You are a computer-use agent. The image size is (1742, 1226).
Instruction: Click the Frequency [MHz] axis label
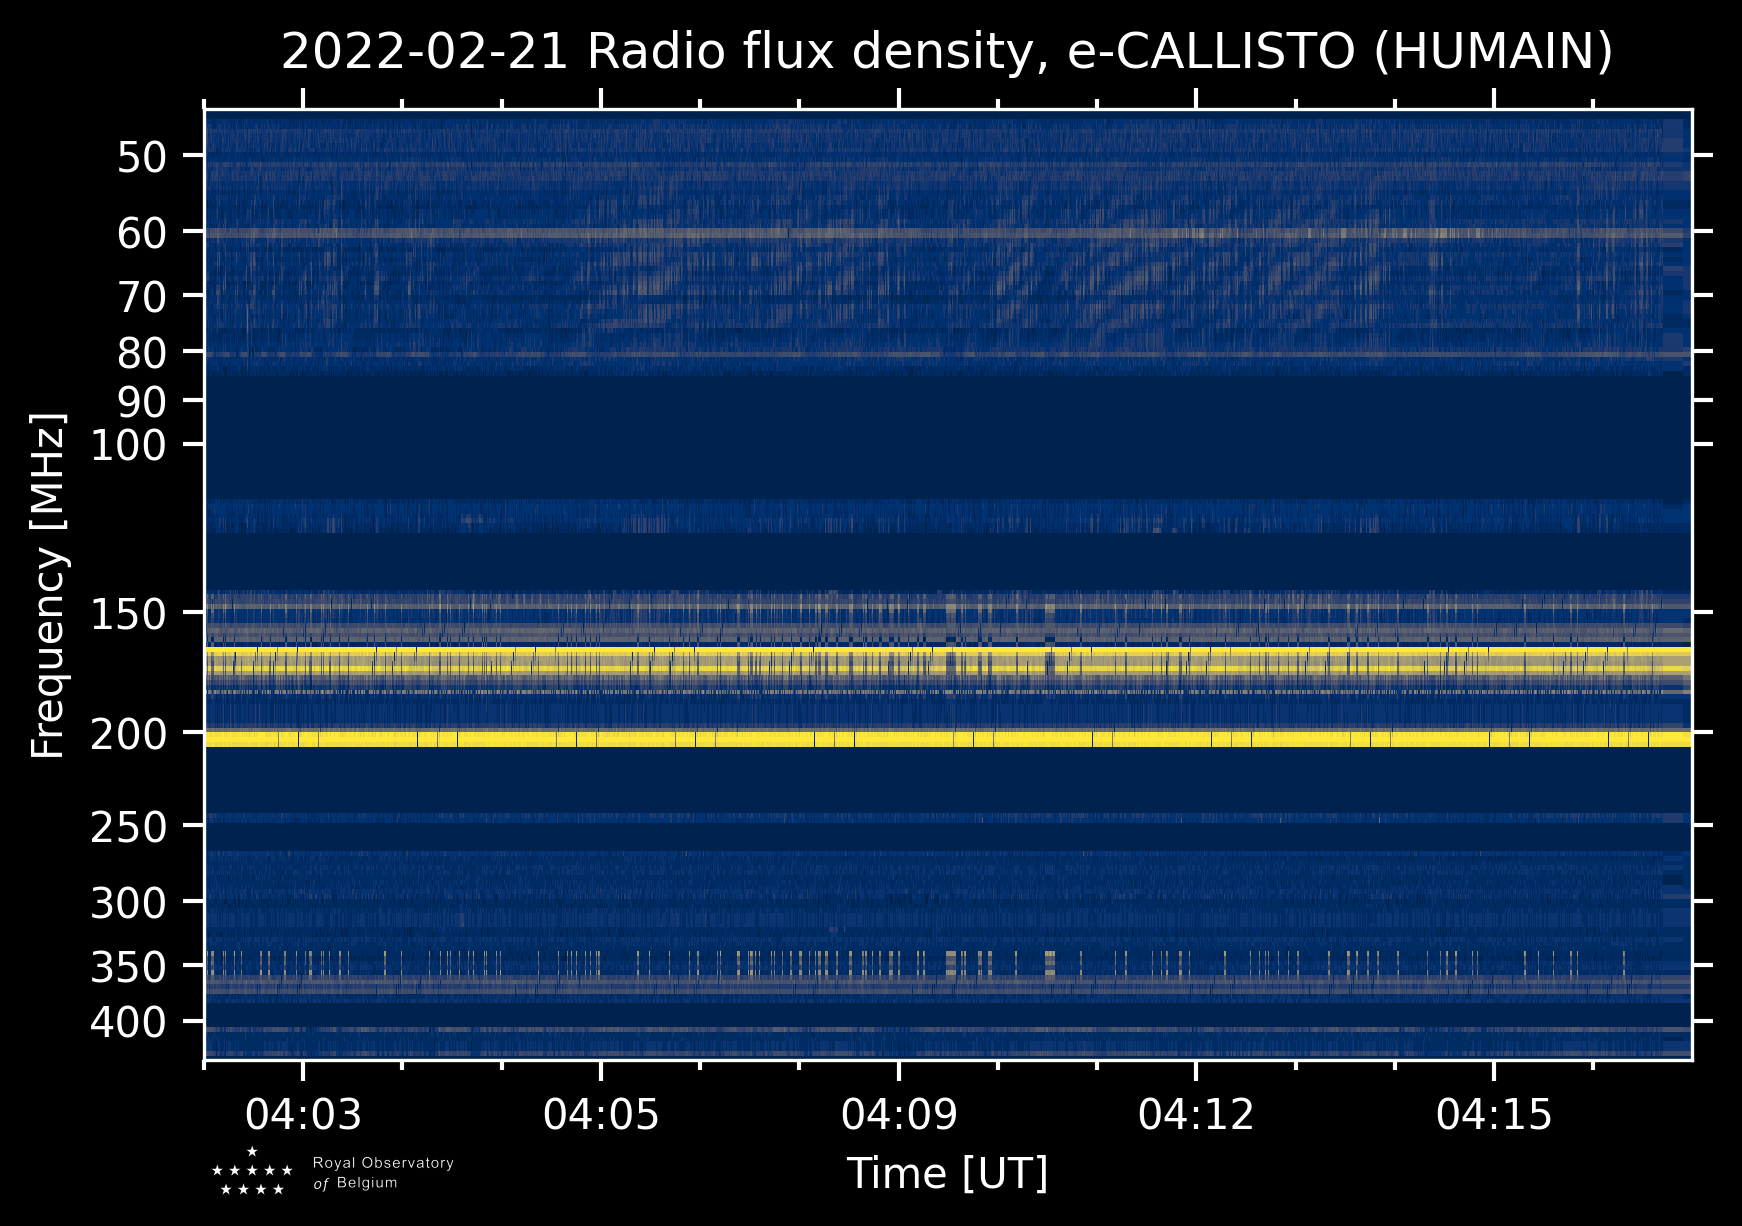(x=48, y=585)
